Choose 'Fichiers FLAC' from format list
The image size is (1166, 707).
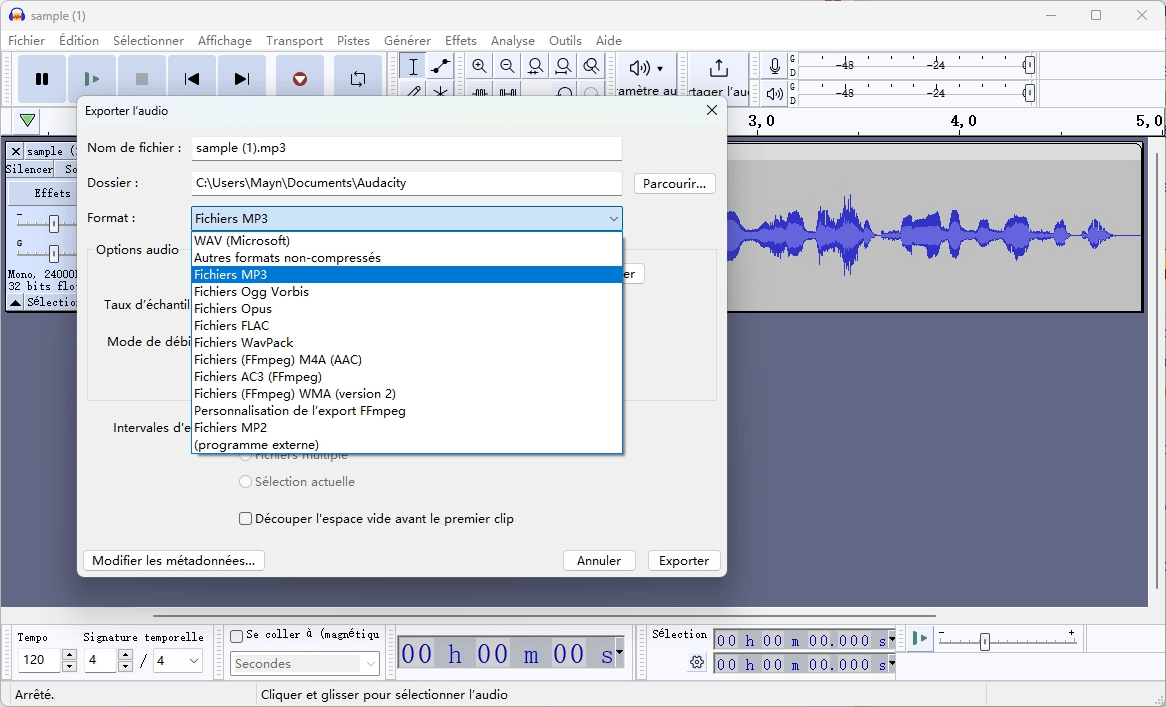(231, 326)
